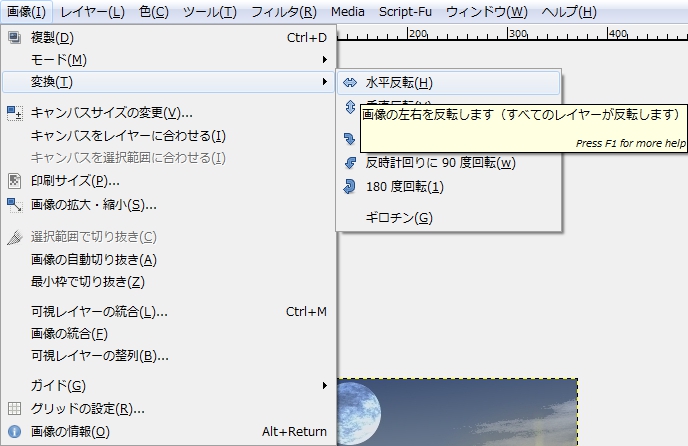Choose 画像の情報(O) entry
Image resolution: width=688 pixels, height=446 pixels.
pos(168,432)
